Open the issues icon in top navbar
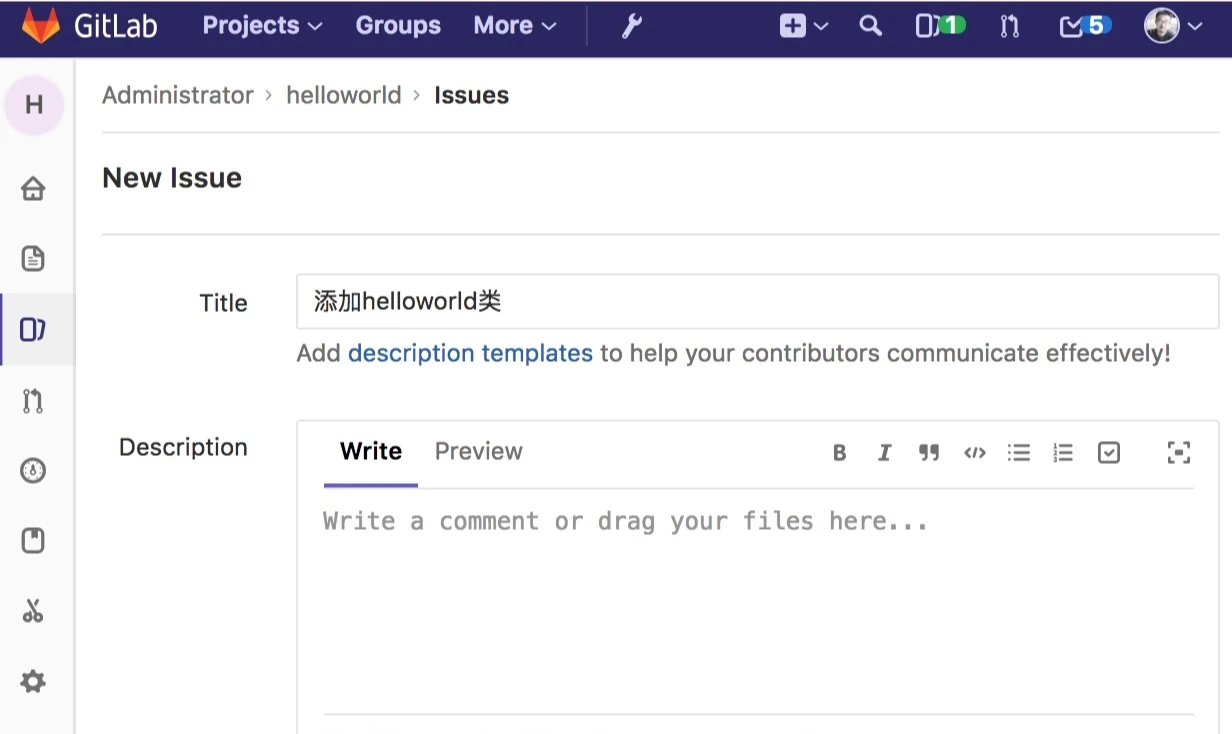 tap(940, 26)
